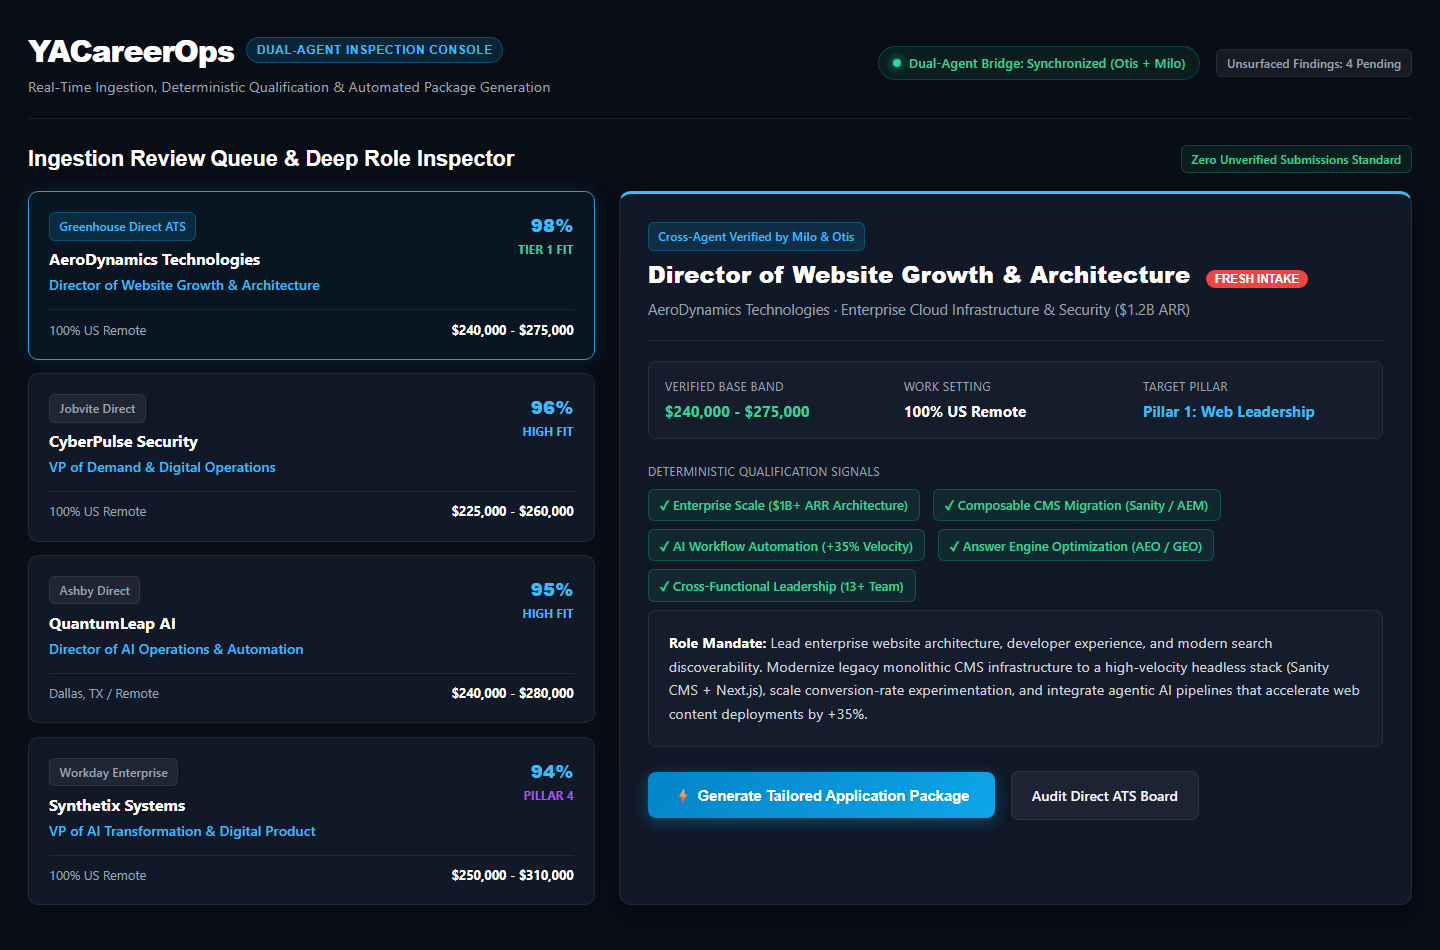This screenshot has width=1440, height=950.
Task: Click the Synthetix Systems company name
Action: (117, 805)
